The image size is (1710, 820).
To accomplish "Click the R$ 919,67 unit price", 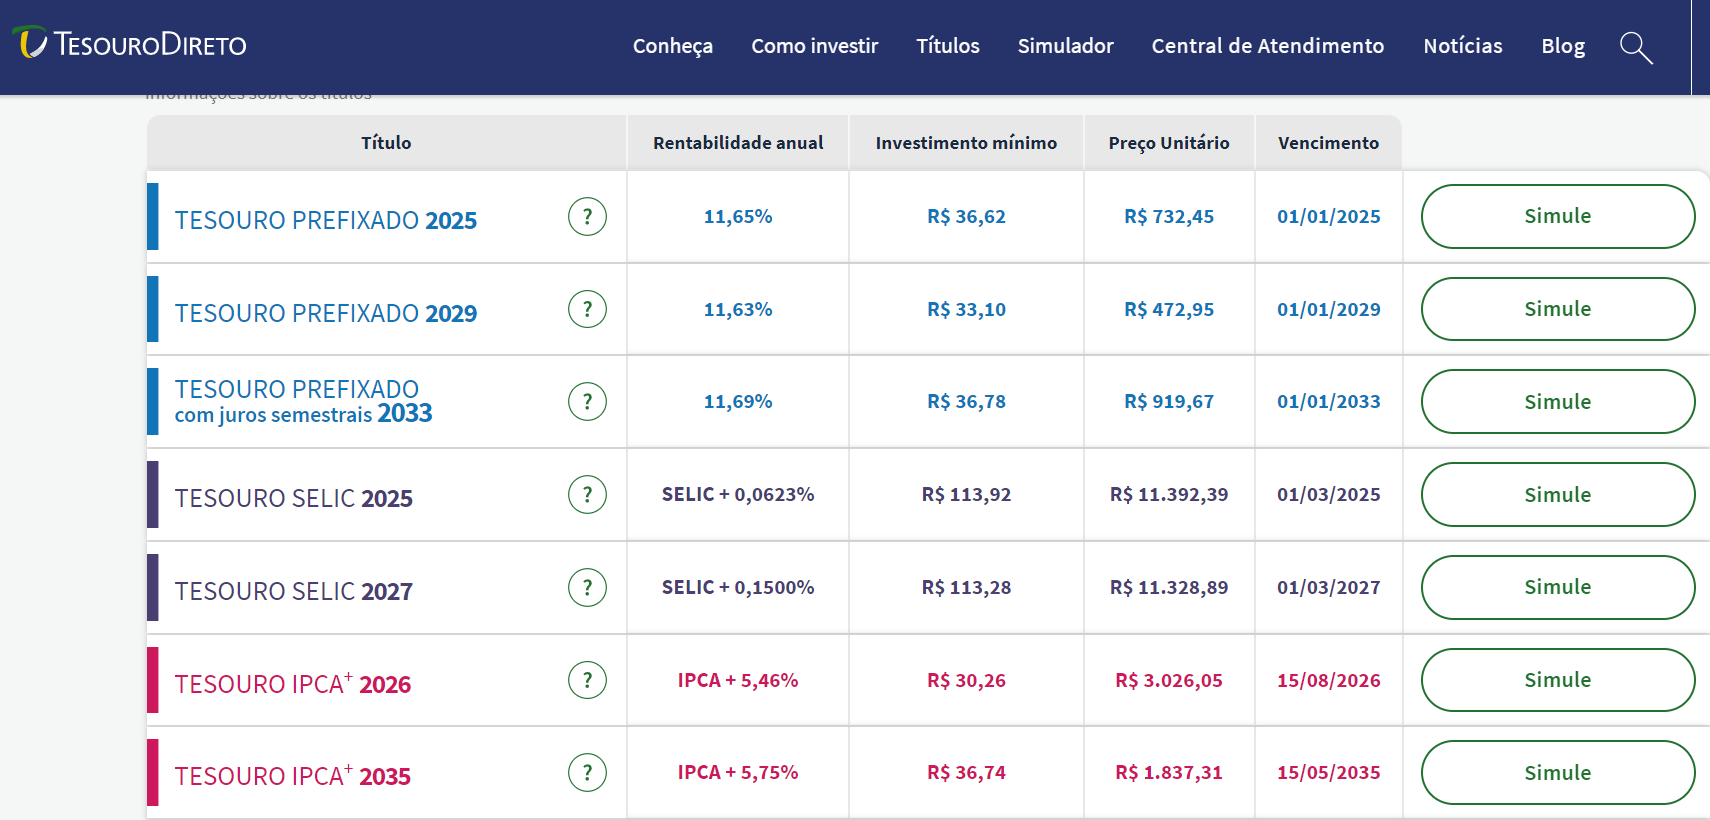I will tap(1169, 401).
